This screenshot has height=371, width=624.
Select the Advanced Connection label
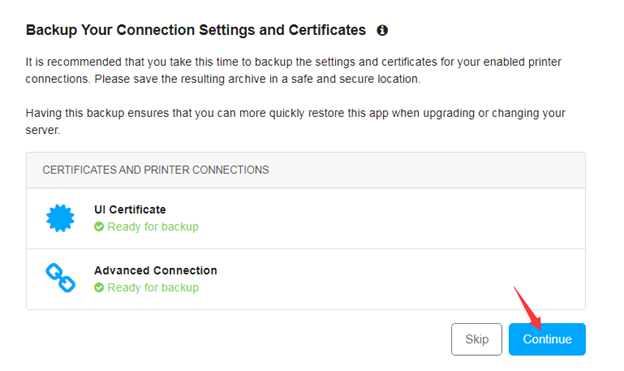click(x=156, y=270)
